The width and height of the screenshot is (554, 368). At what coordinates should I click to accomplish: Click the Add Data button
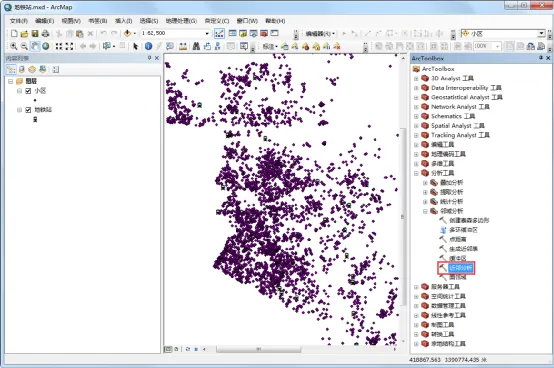pos(127,34)
